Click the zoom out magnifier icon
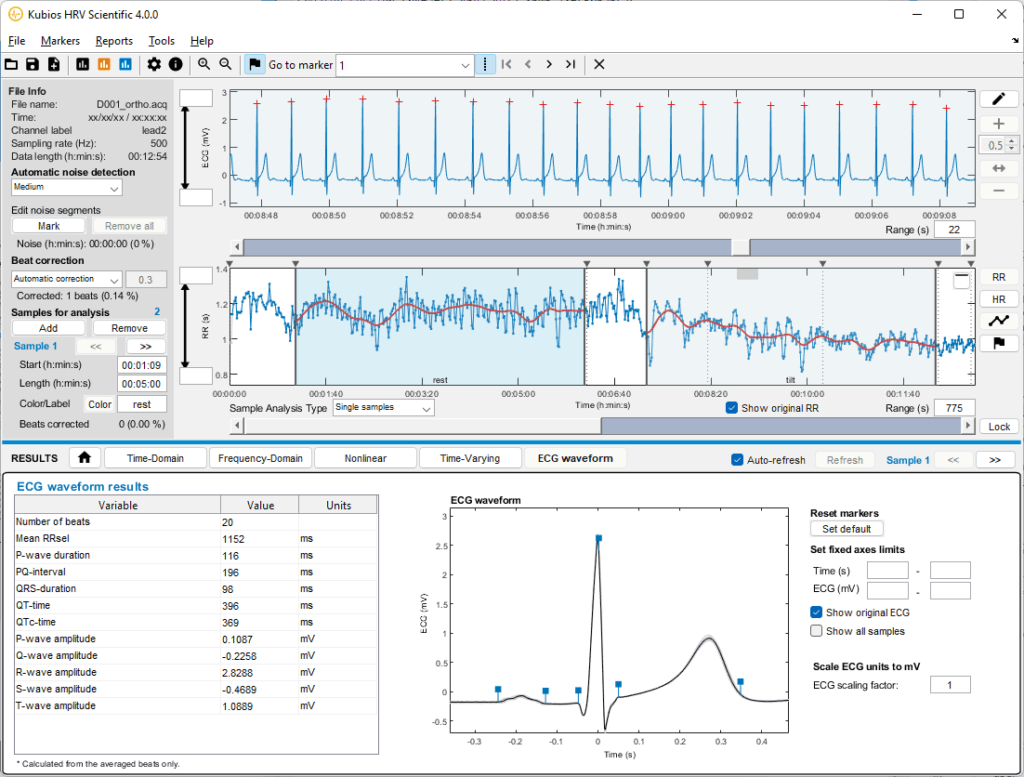Viewport: 1024px width, 777px height. tap(225, 64)
